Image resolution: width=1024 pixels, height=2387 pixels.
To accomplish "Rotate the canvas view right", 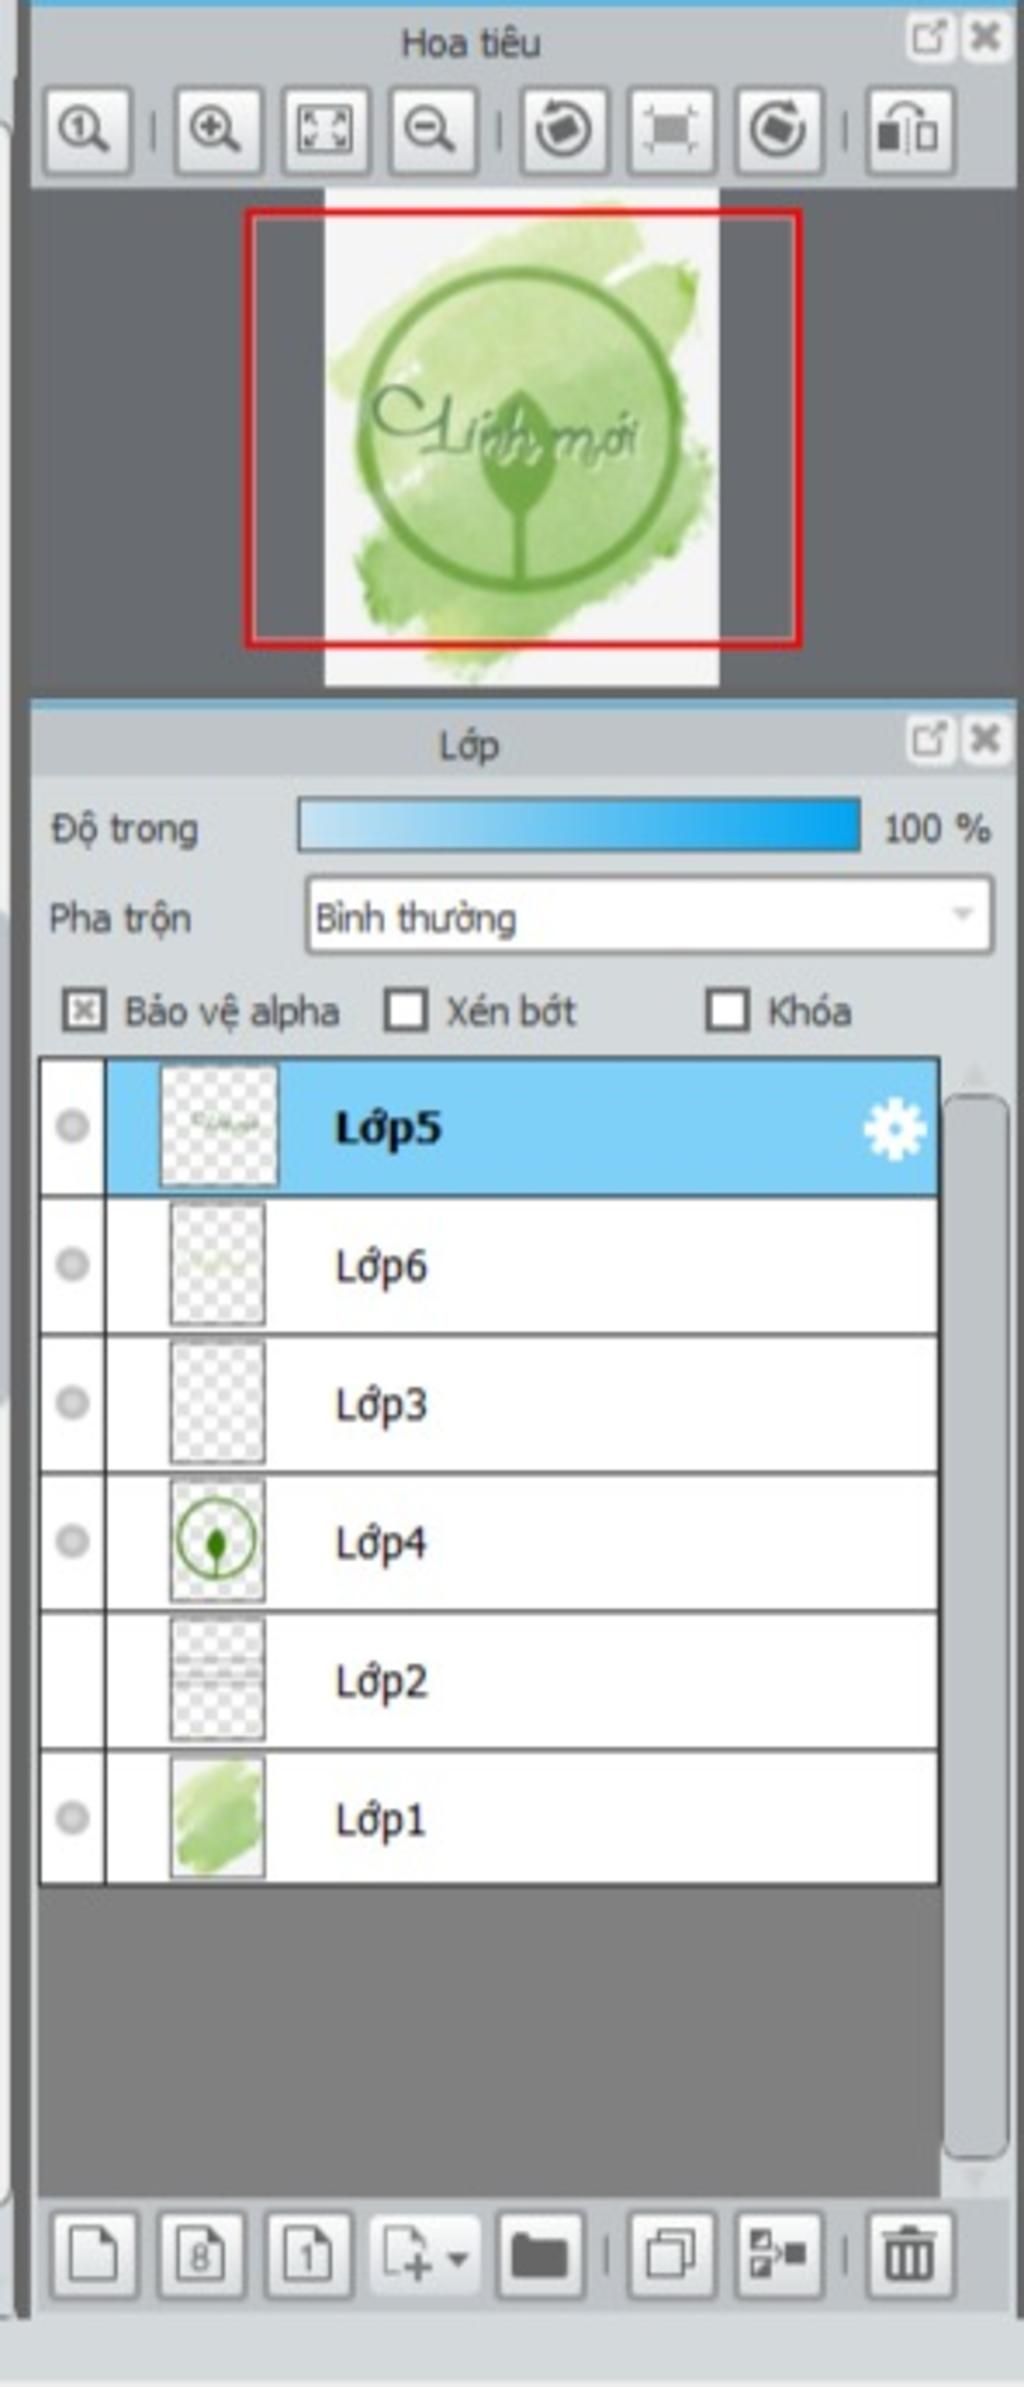I will (778, 130).
